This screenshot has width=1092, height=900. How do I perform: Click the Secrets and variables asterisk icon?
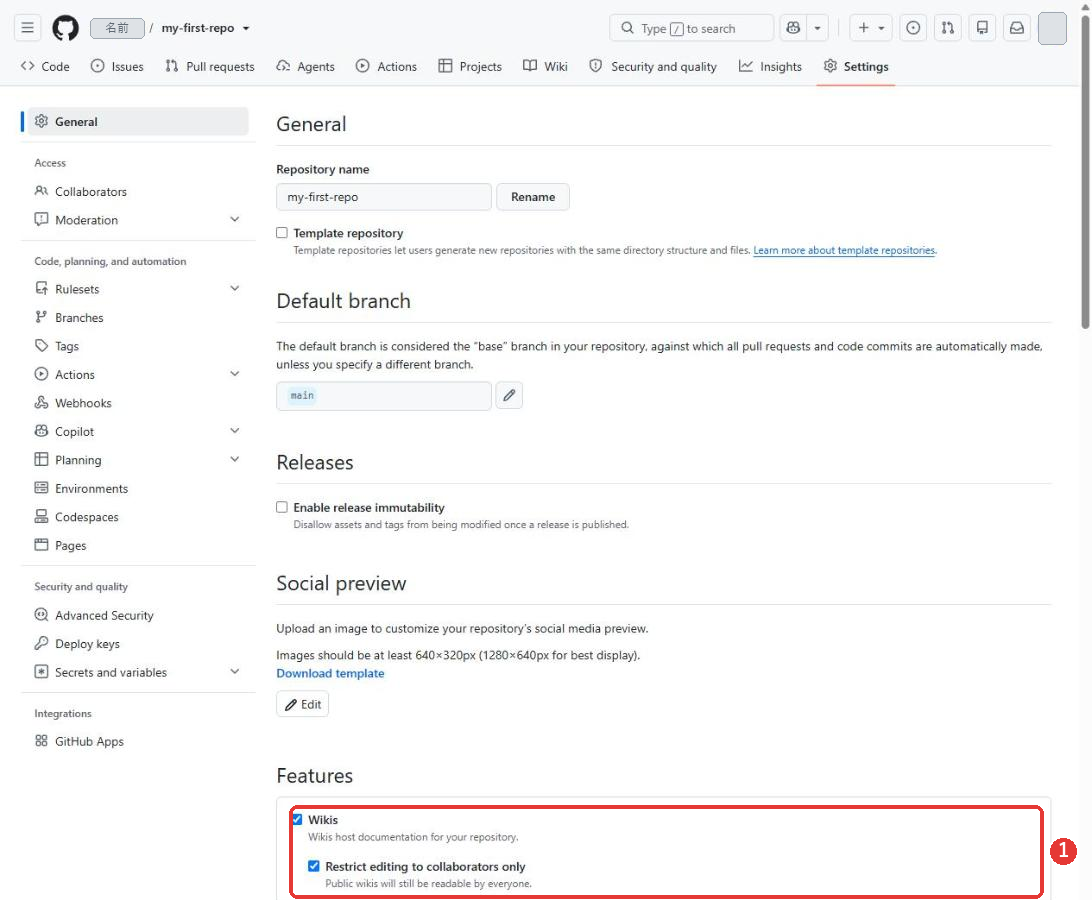[42, 672]
